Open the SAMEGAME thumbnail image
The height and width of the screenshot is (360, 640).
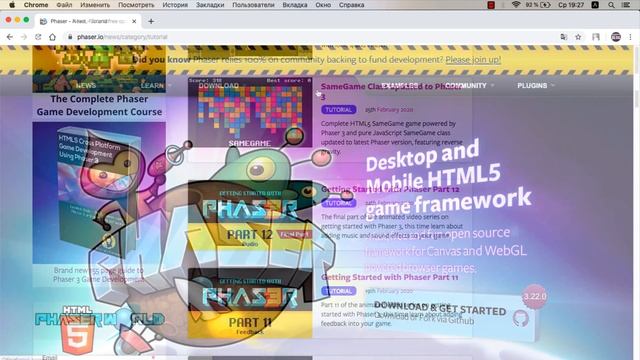pyautogui.click(x=250, y=112)
